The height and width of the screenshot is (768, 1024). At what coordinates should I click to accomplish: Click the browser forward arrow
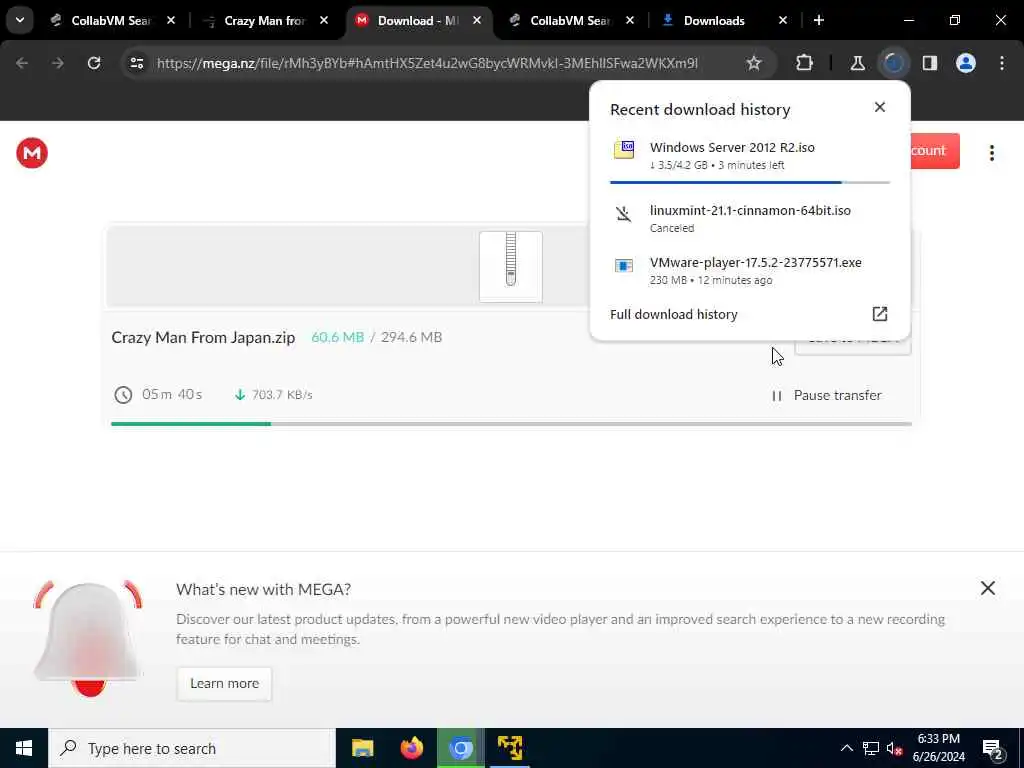click(57, 63)
